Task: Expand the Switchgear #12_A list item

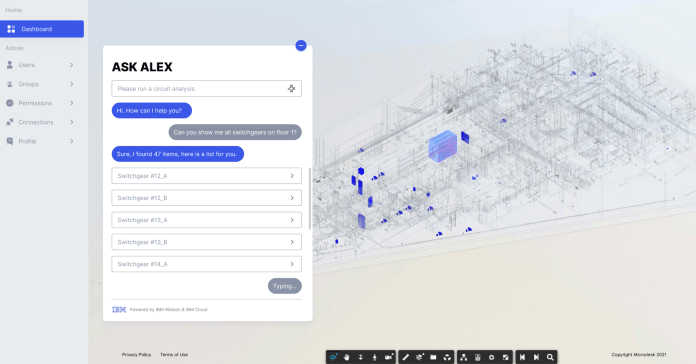Action: click(x=206, y=176)
